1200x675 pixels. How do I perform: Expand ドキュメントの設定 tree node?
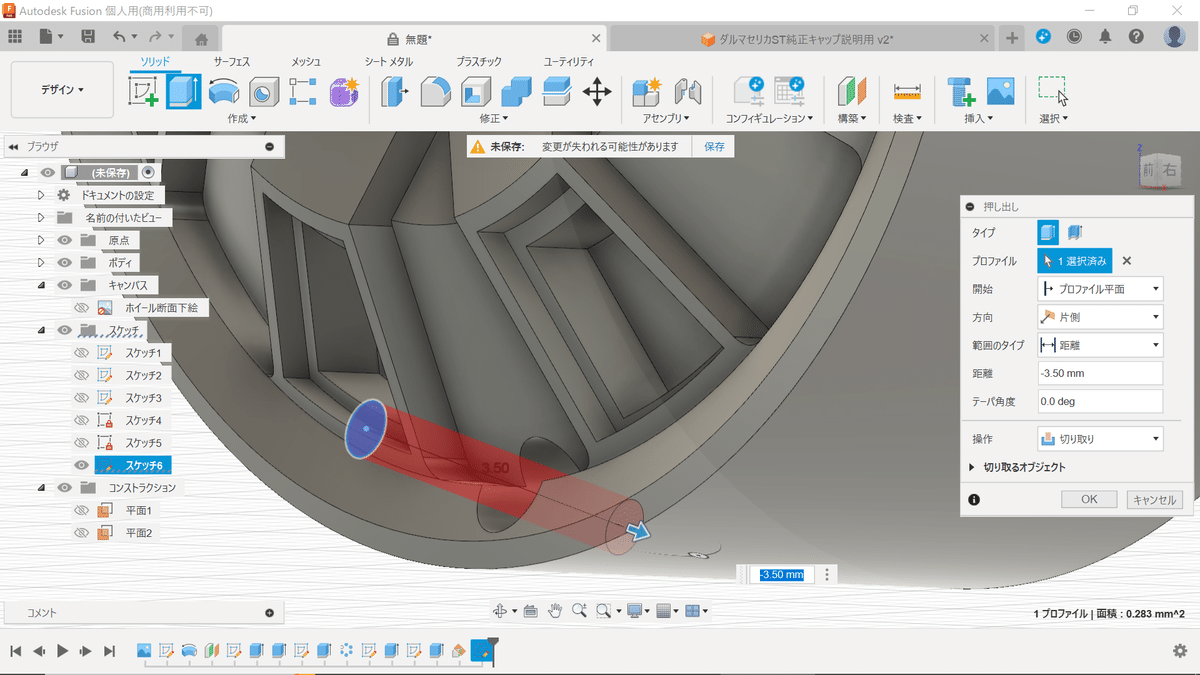point(41,195)
